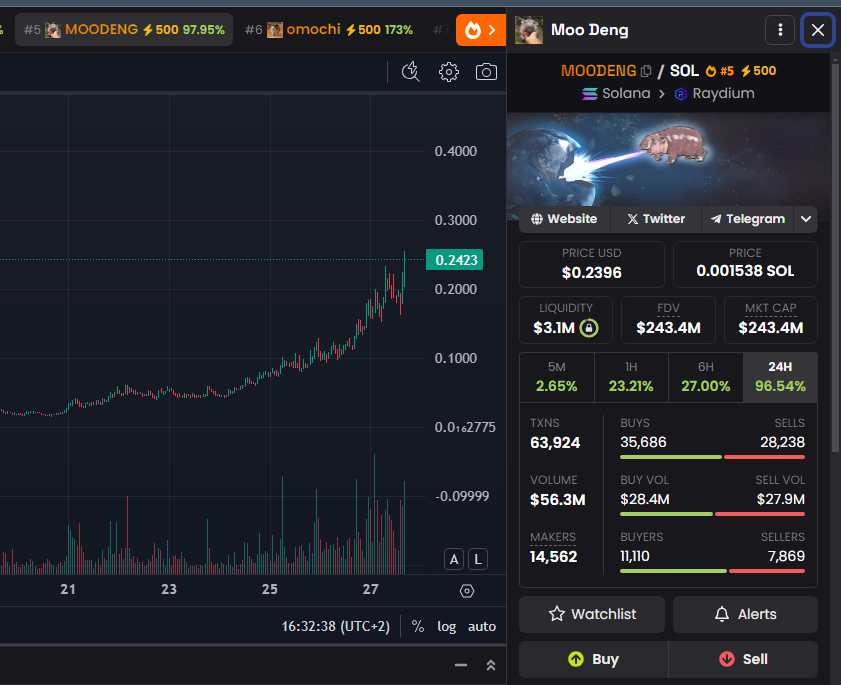The height and width of the screenshot is (685, 841).
Task: Click the MKT CAP $243.4M box
Action: 771,320
